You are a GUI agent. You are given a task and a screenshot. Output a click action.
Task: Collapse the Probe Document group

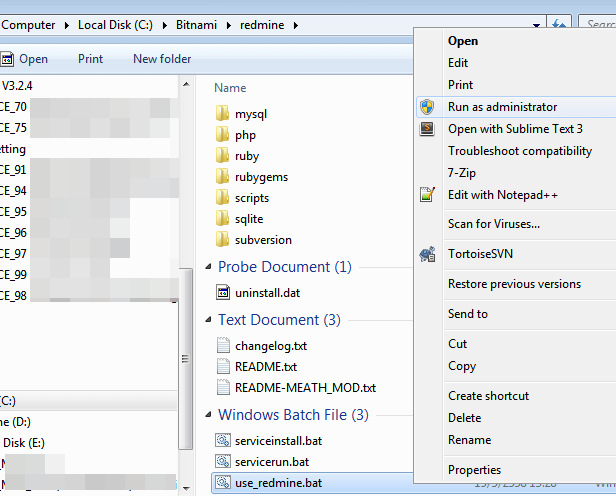(x=208, y=268)
